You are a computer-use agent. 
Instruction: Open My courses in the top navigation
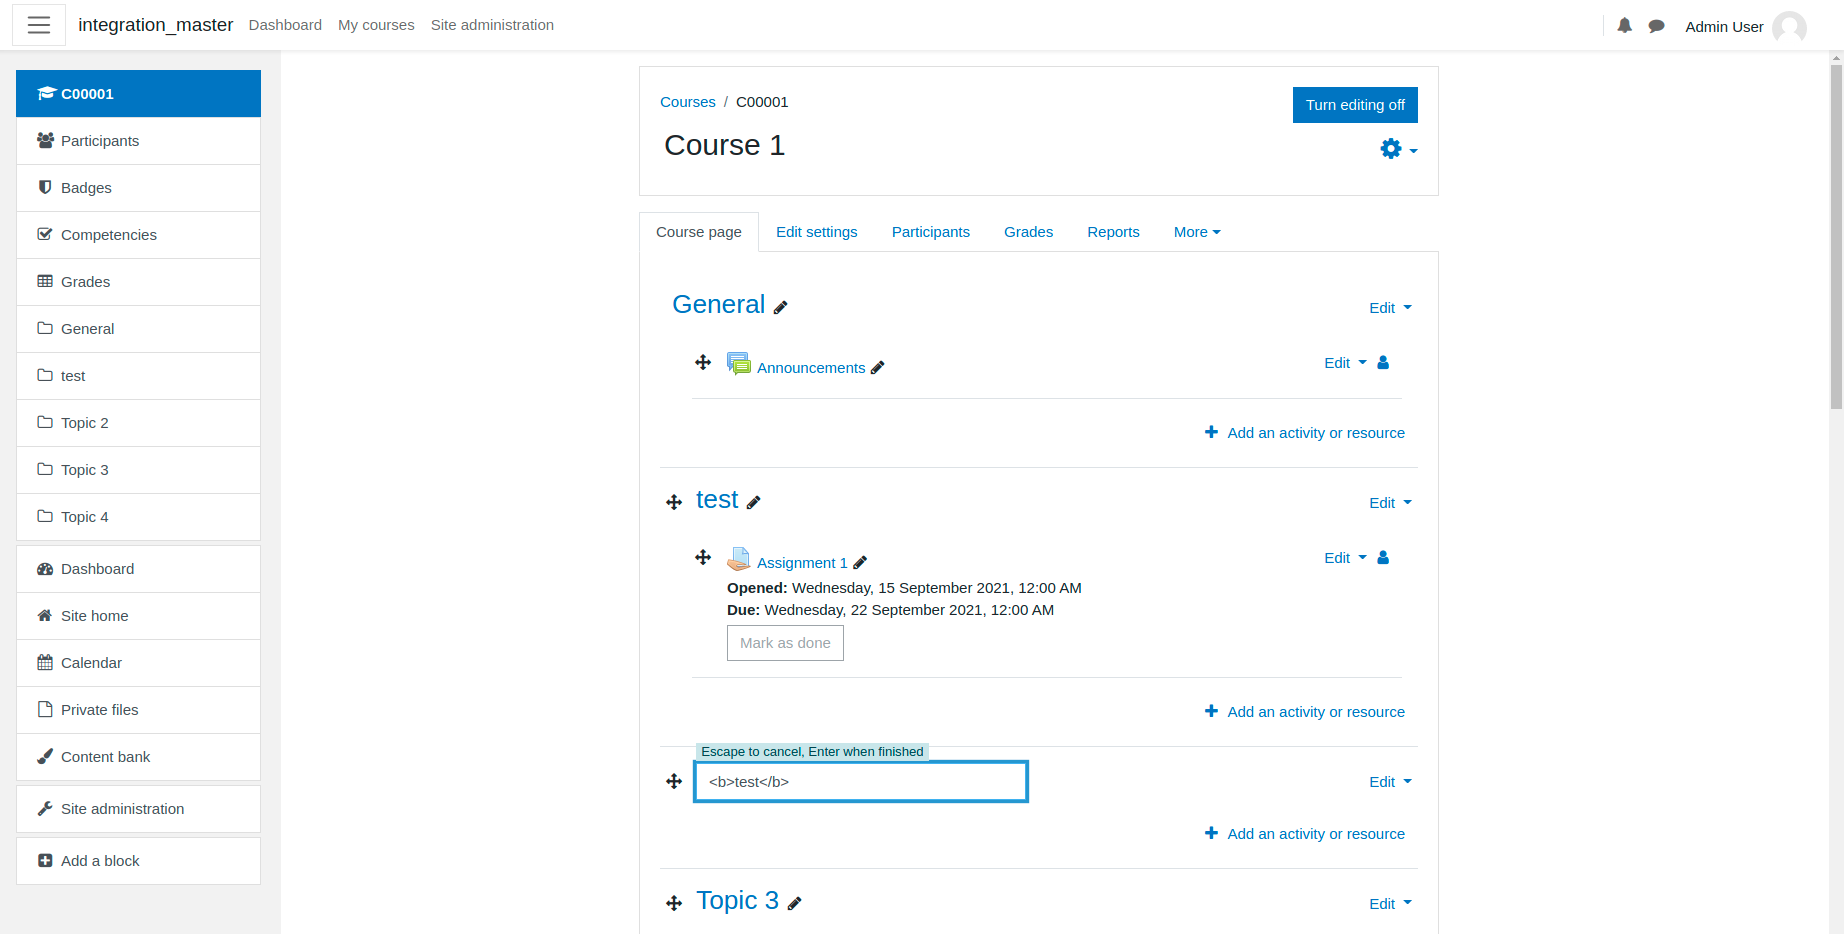tap(376, 25)
